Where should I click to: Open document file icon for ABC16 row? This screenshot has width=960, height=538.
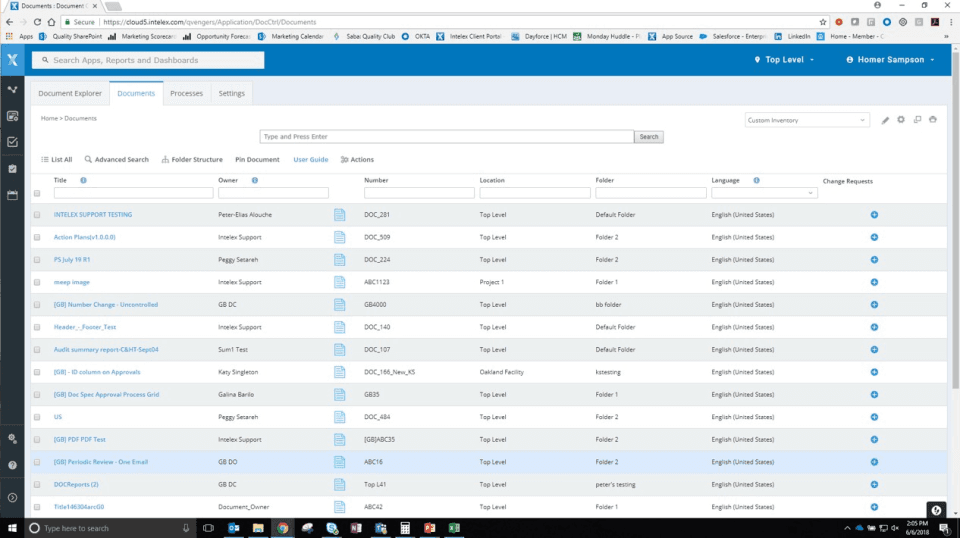point(340,462)
